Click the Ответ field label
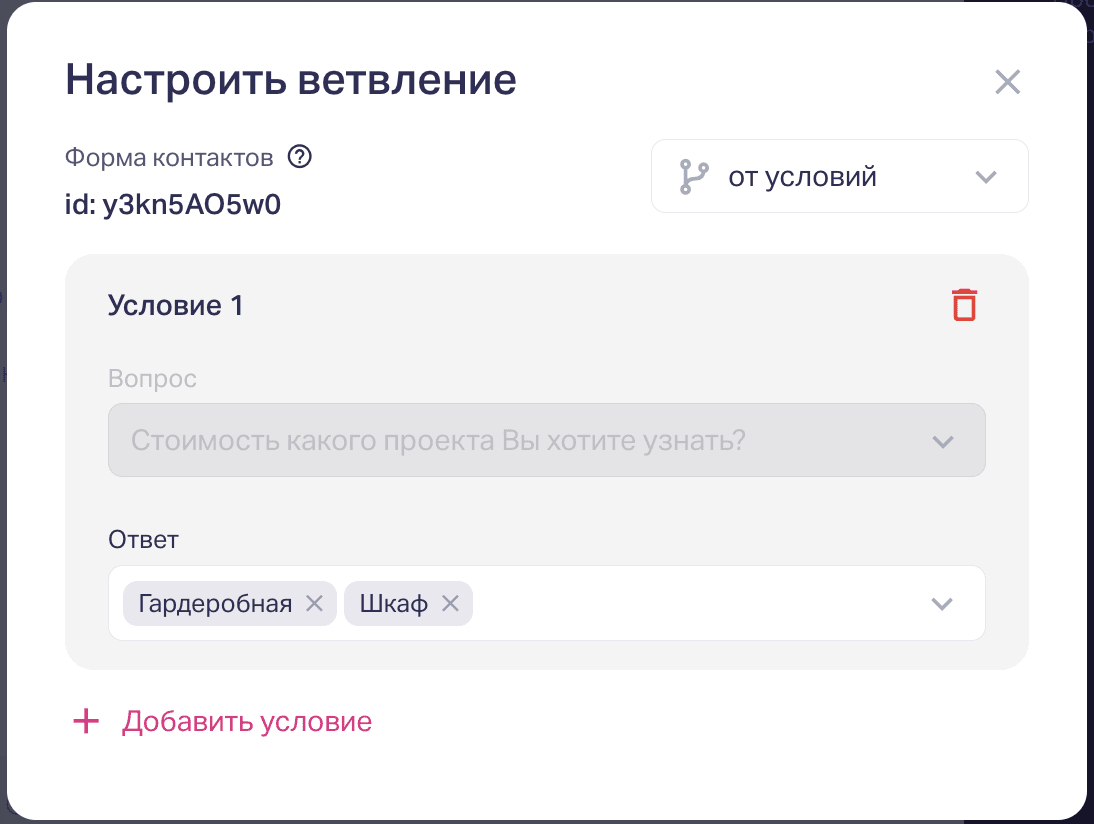The width and height of the screenshot is (1094, 824). [x=143, y=540]
